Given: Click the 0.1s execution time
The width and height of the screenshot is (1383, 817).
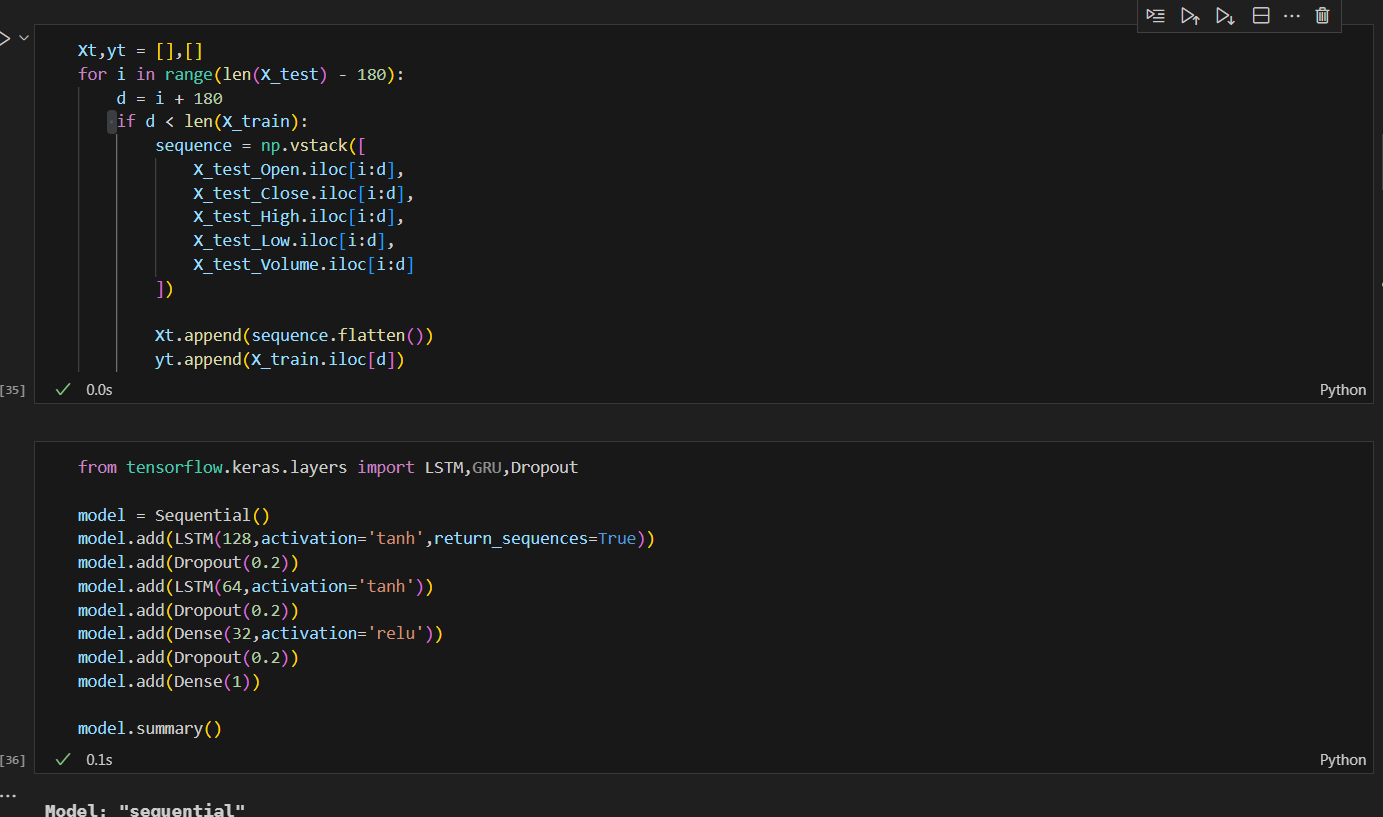Looking at the screenshot, I should pyautogui.click(x=99, y=759).
